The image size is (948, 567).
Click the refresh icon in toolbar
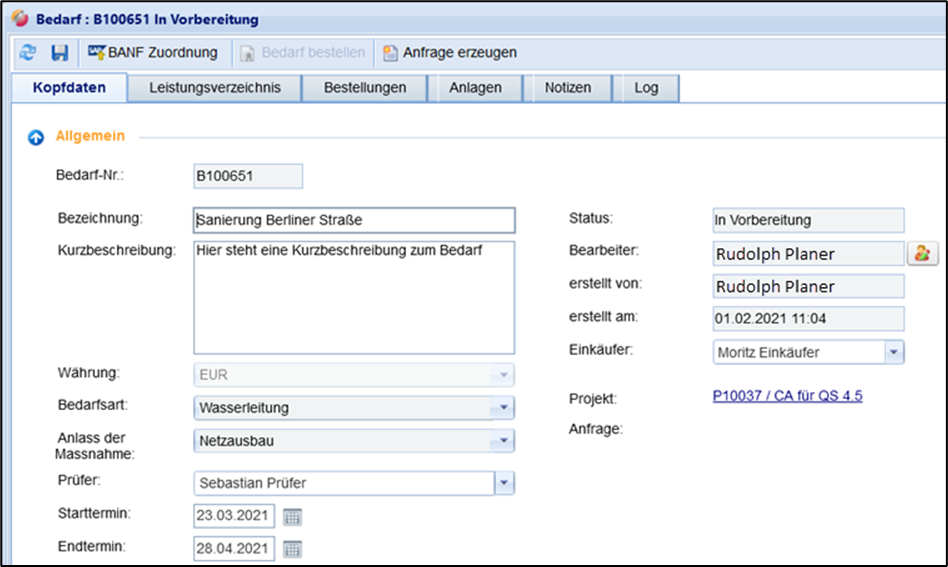[x=28, y=52]
